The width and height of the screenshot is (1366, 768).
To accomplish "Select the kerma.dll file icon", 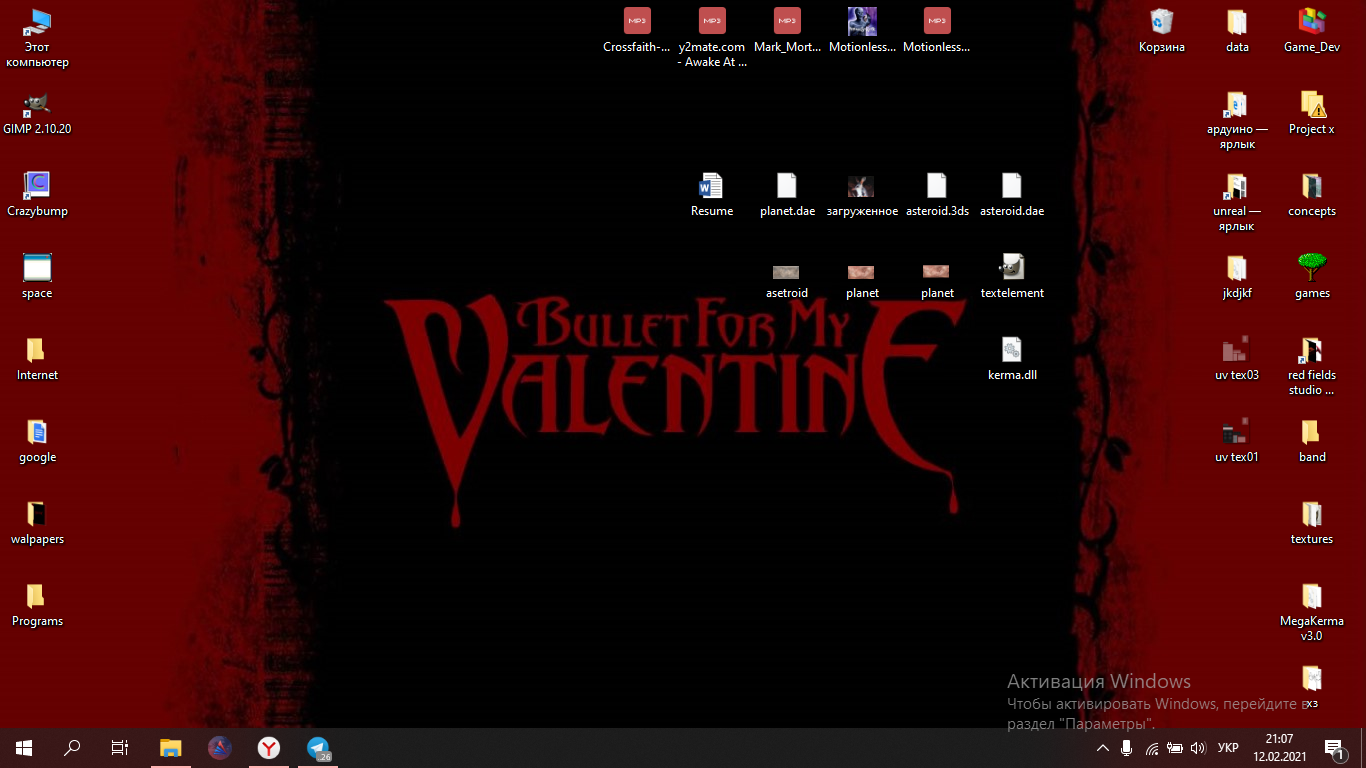I will (1012, 351).
